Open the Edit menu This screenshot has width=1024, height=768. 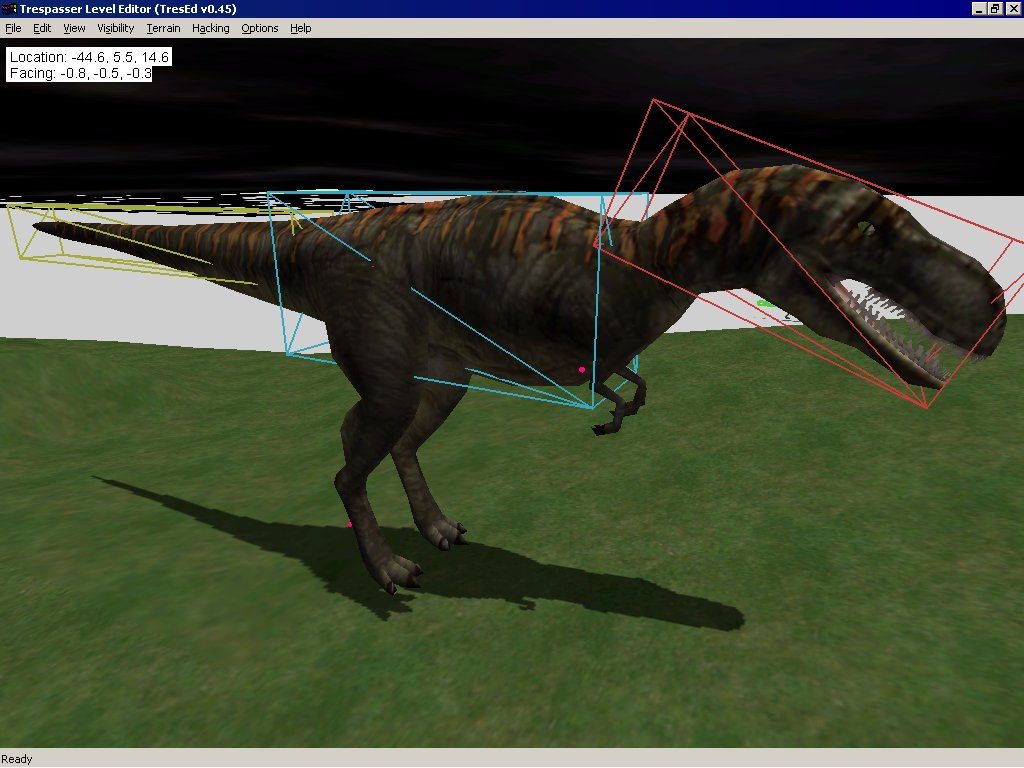point(42,28)
